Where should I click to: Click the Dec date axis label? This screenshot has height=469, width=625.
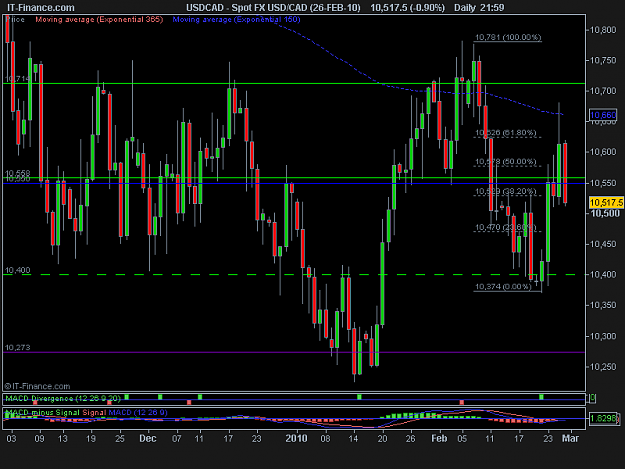click(147, 438)
